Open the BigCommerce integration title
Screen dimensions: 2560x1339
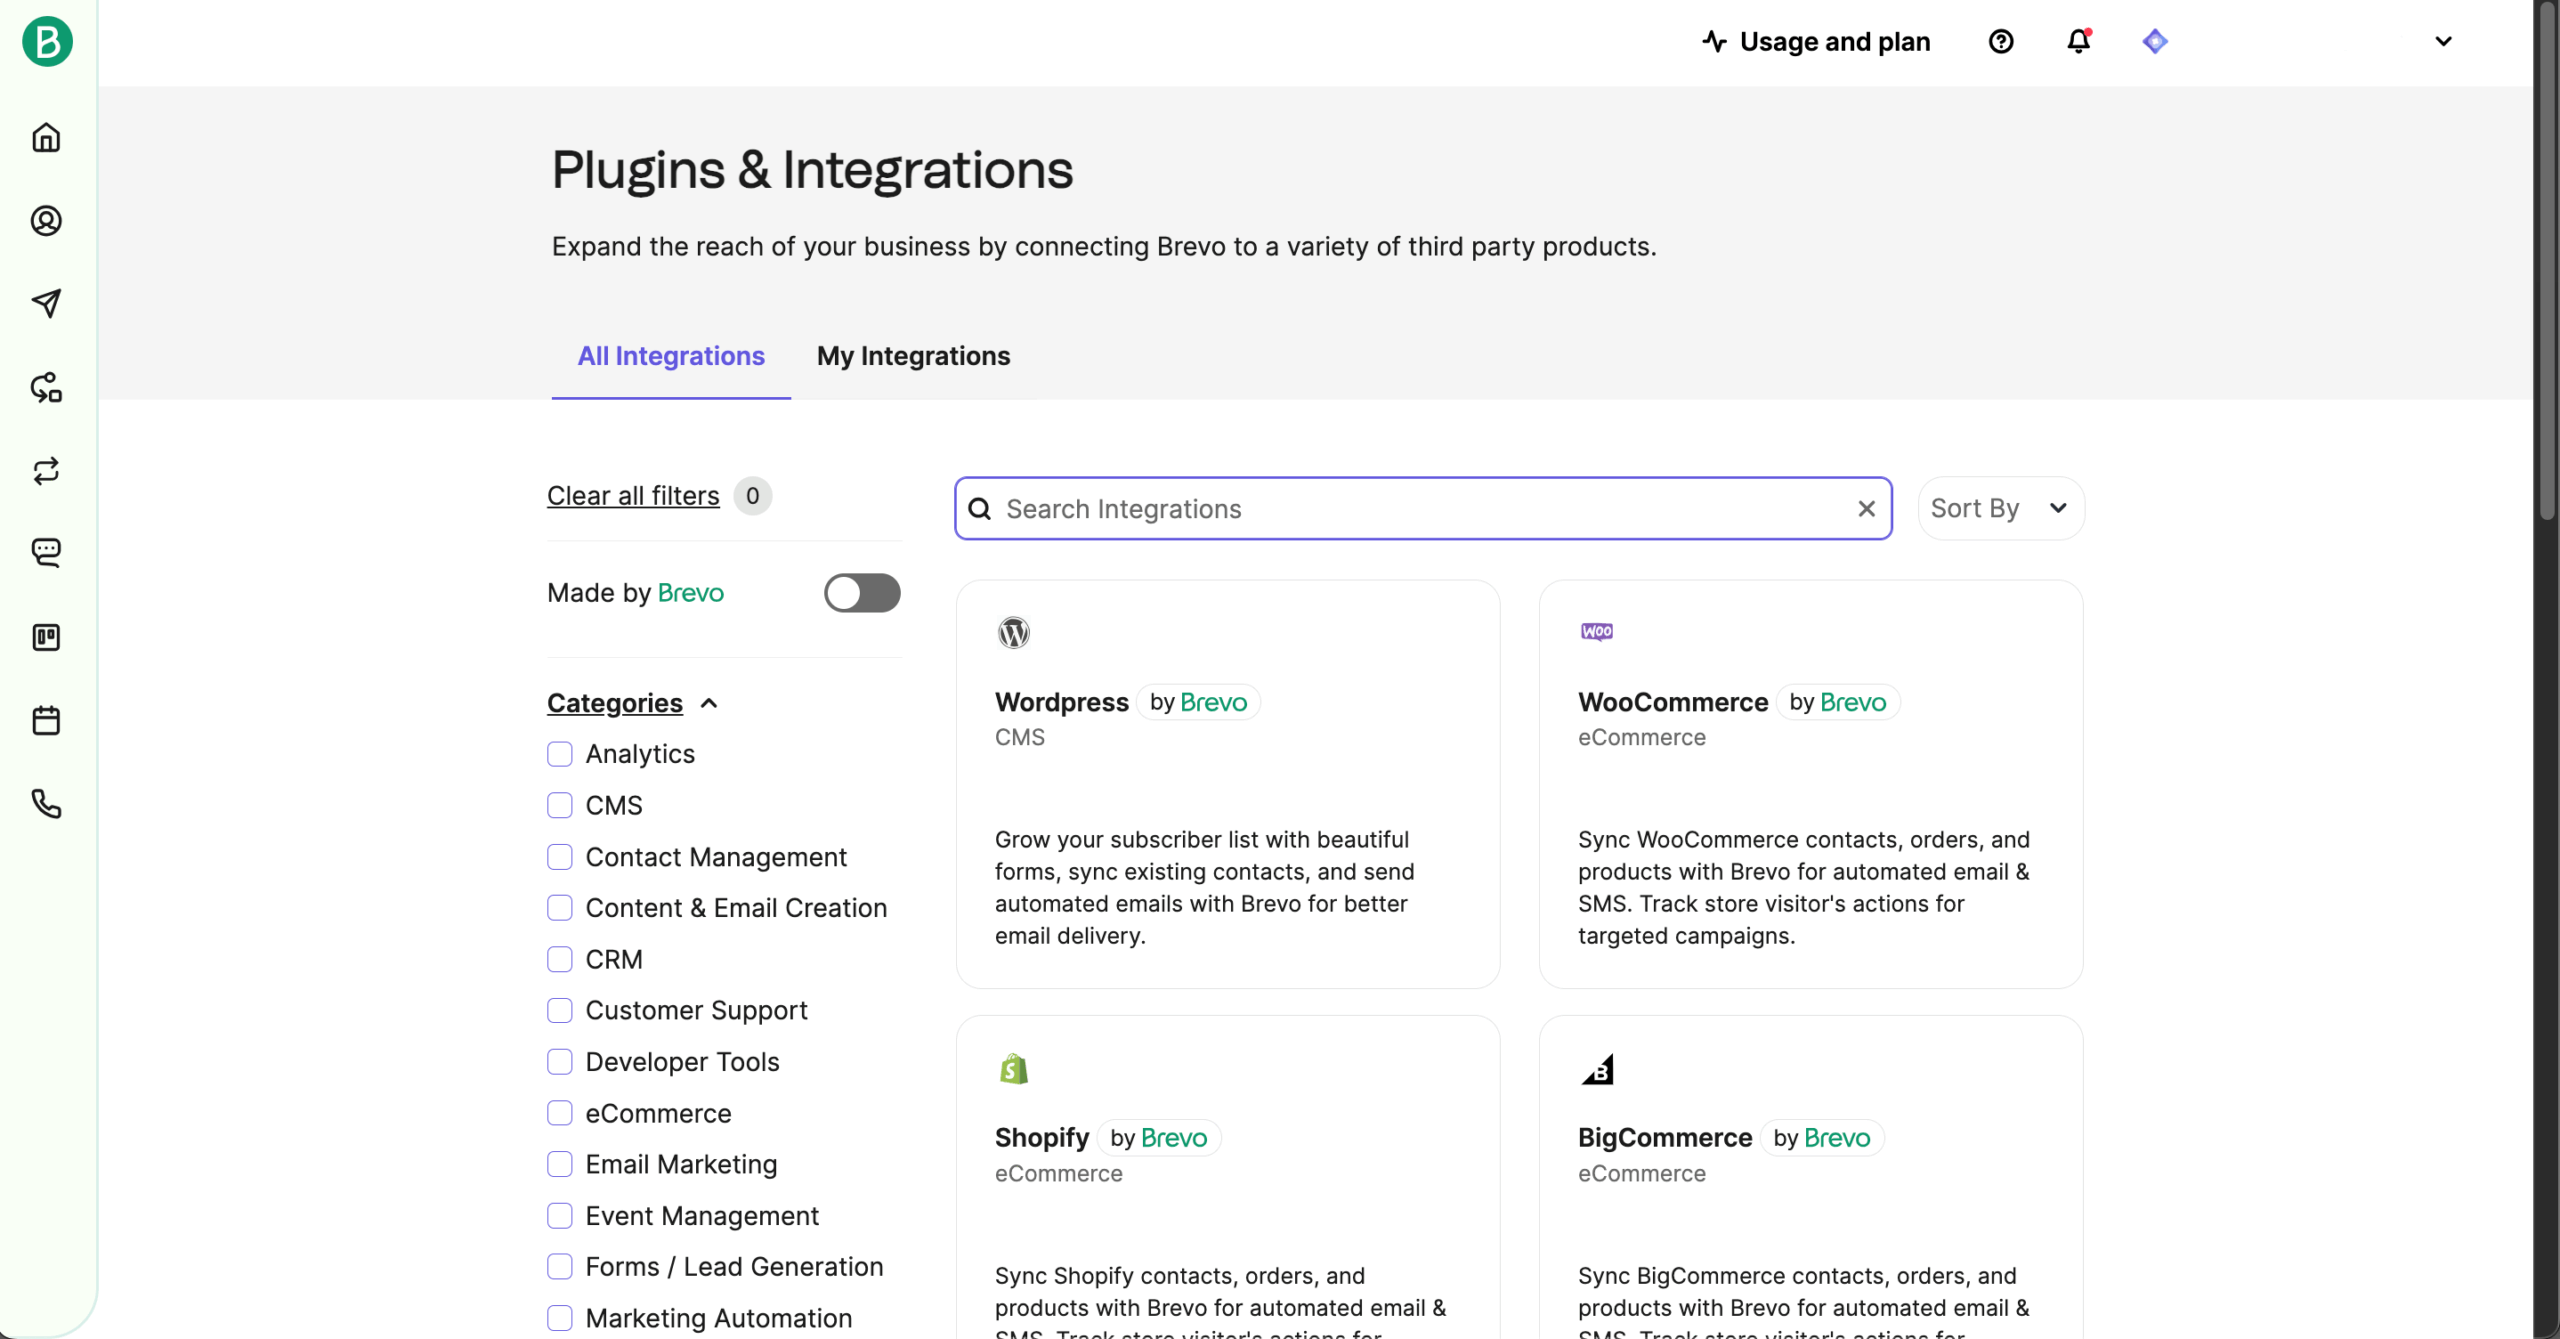[x=1665, y=1138]
